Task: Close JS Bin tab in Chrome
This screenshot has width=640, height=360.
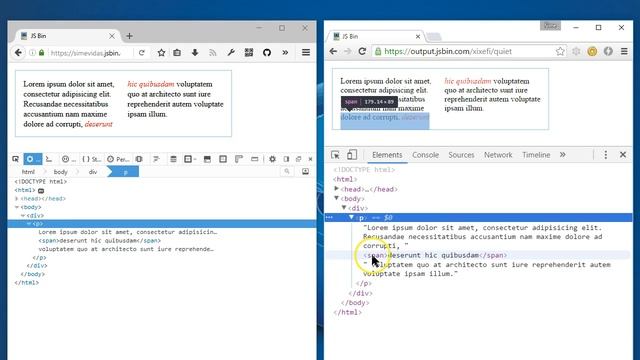Action: (x=418, y=36)
